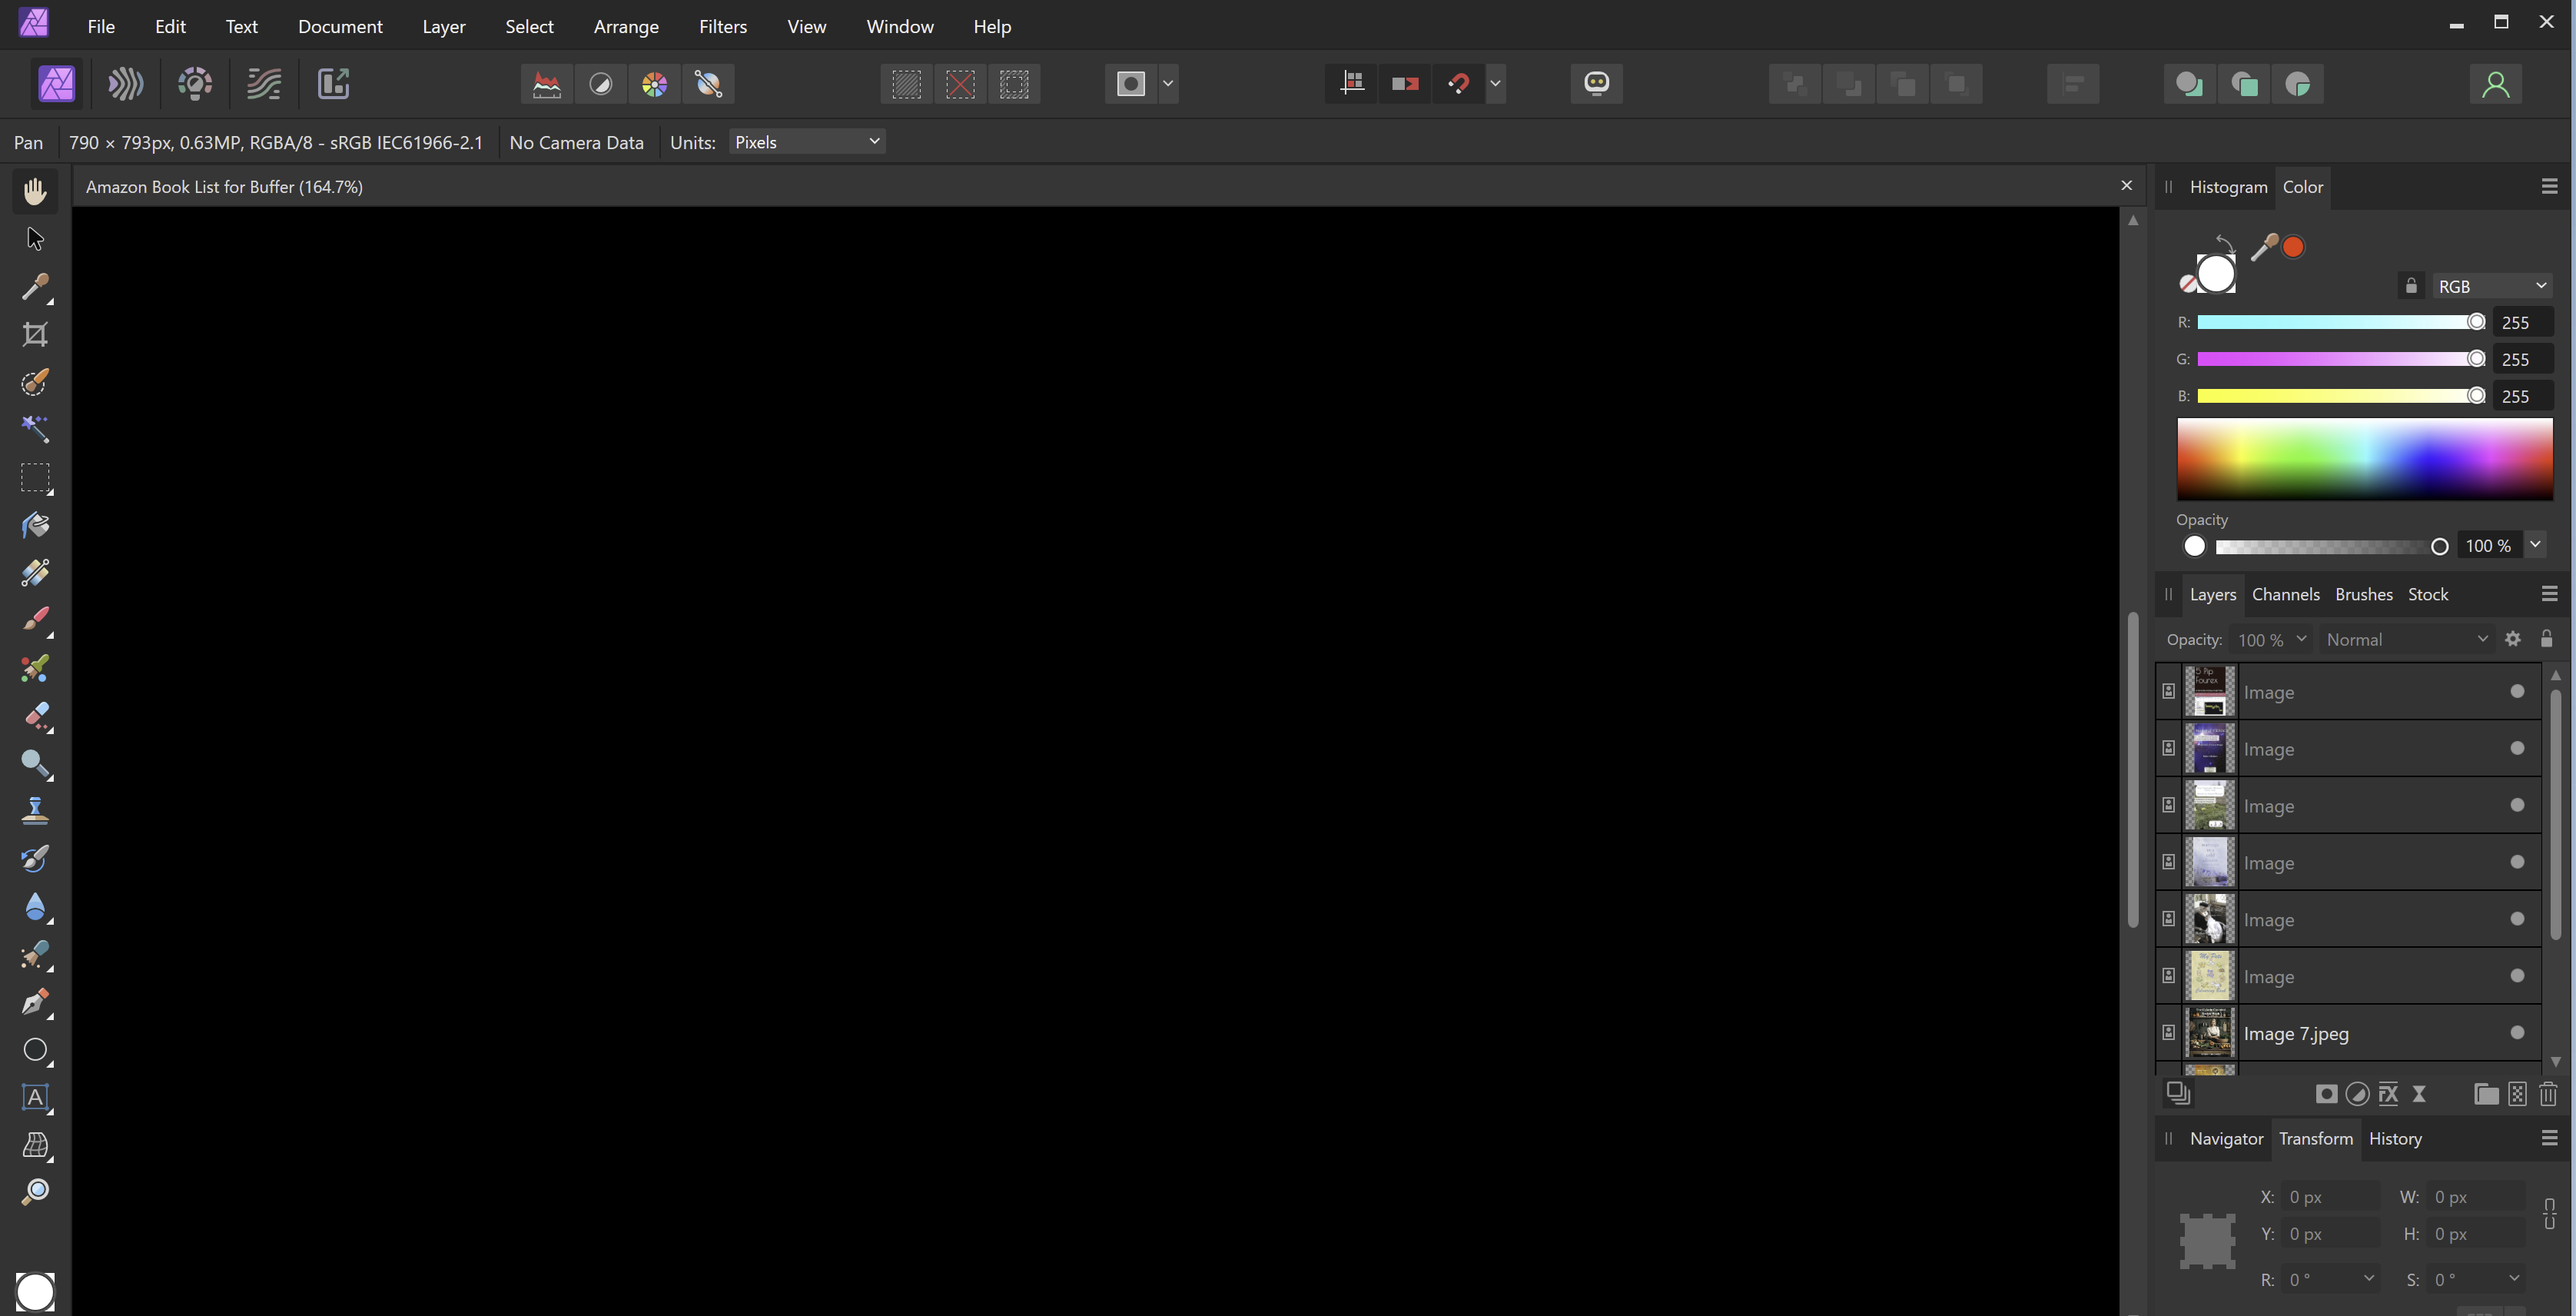Screen dimensions: 2576x1316
Task: Switch to Export Persona
Action: pos(333,84)
